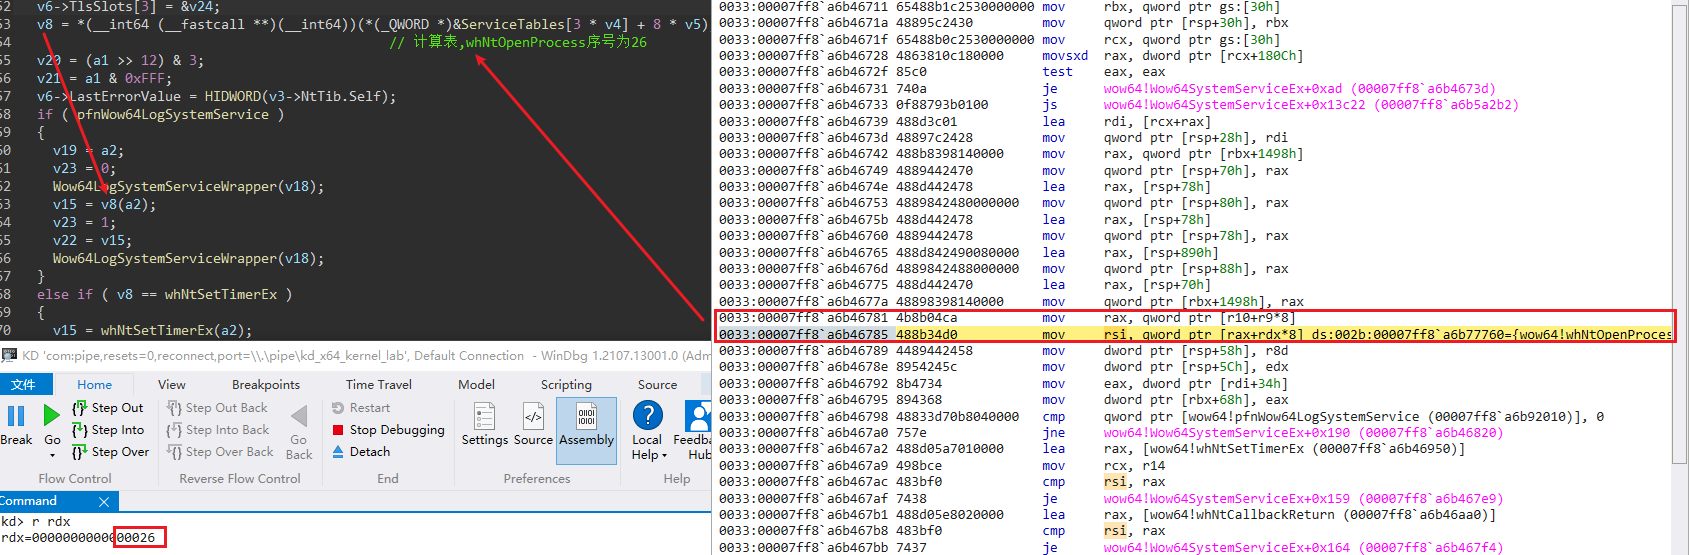Open the Feedback Hub icon
Viewport: 1689px width, 555px height.
(697, 415)
